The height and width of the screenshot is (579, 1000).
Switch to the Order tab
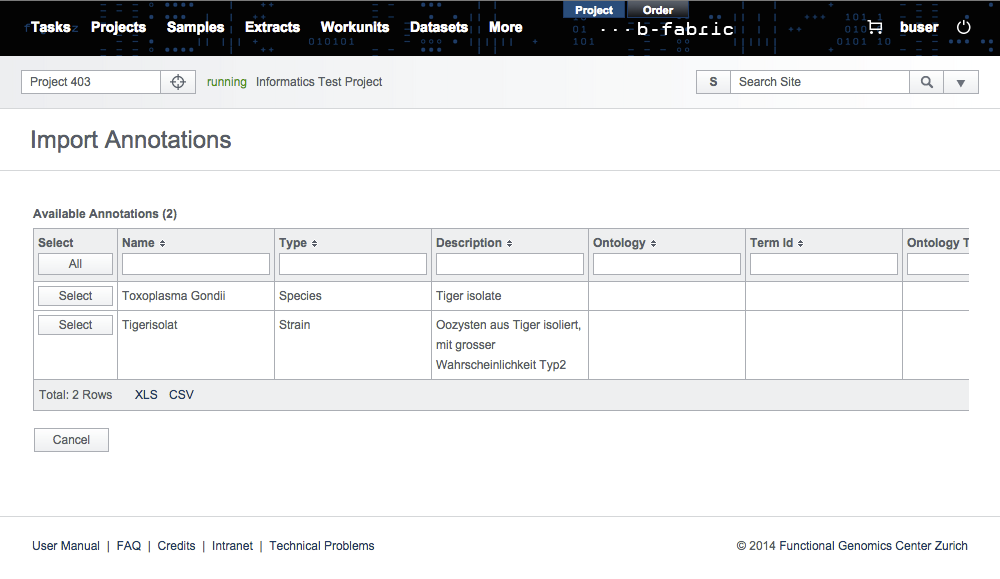tap(658, 10)
